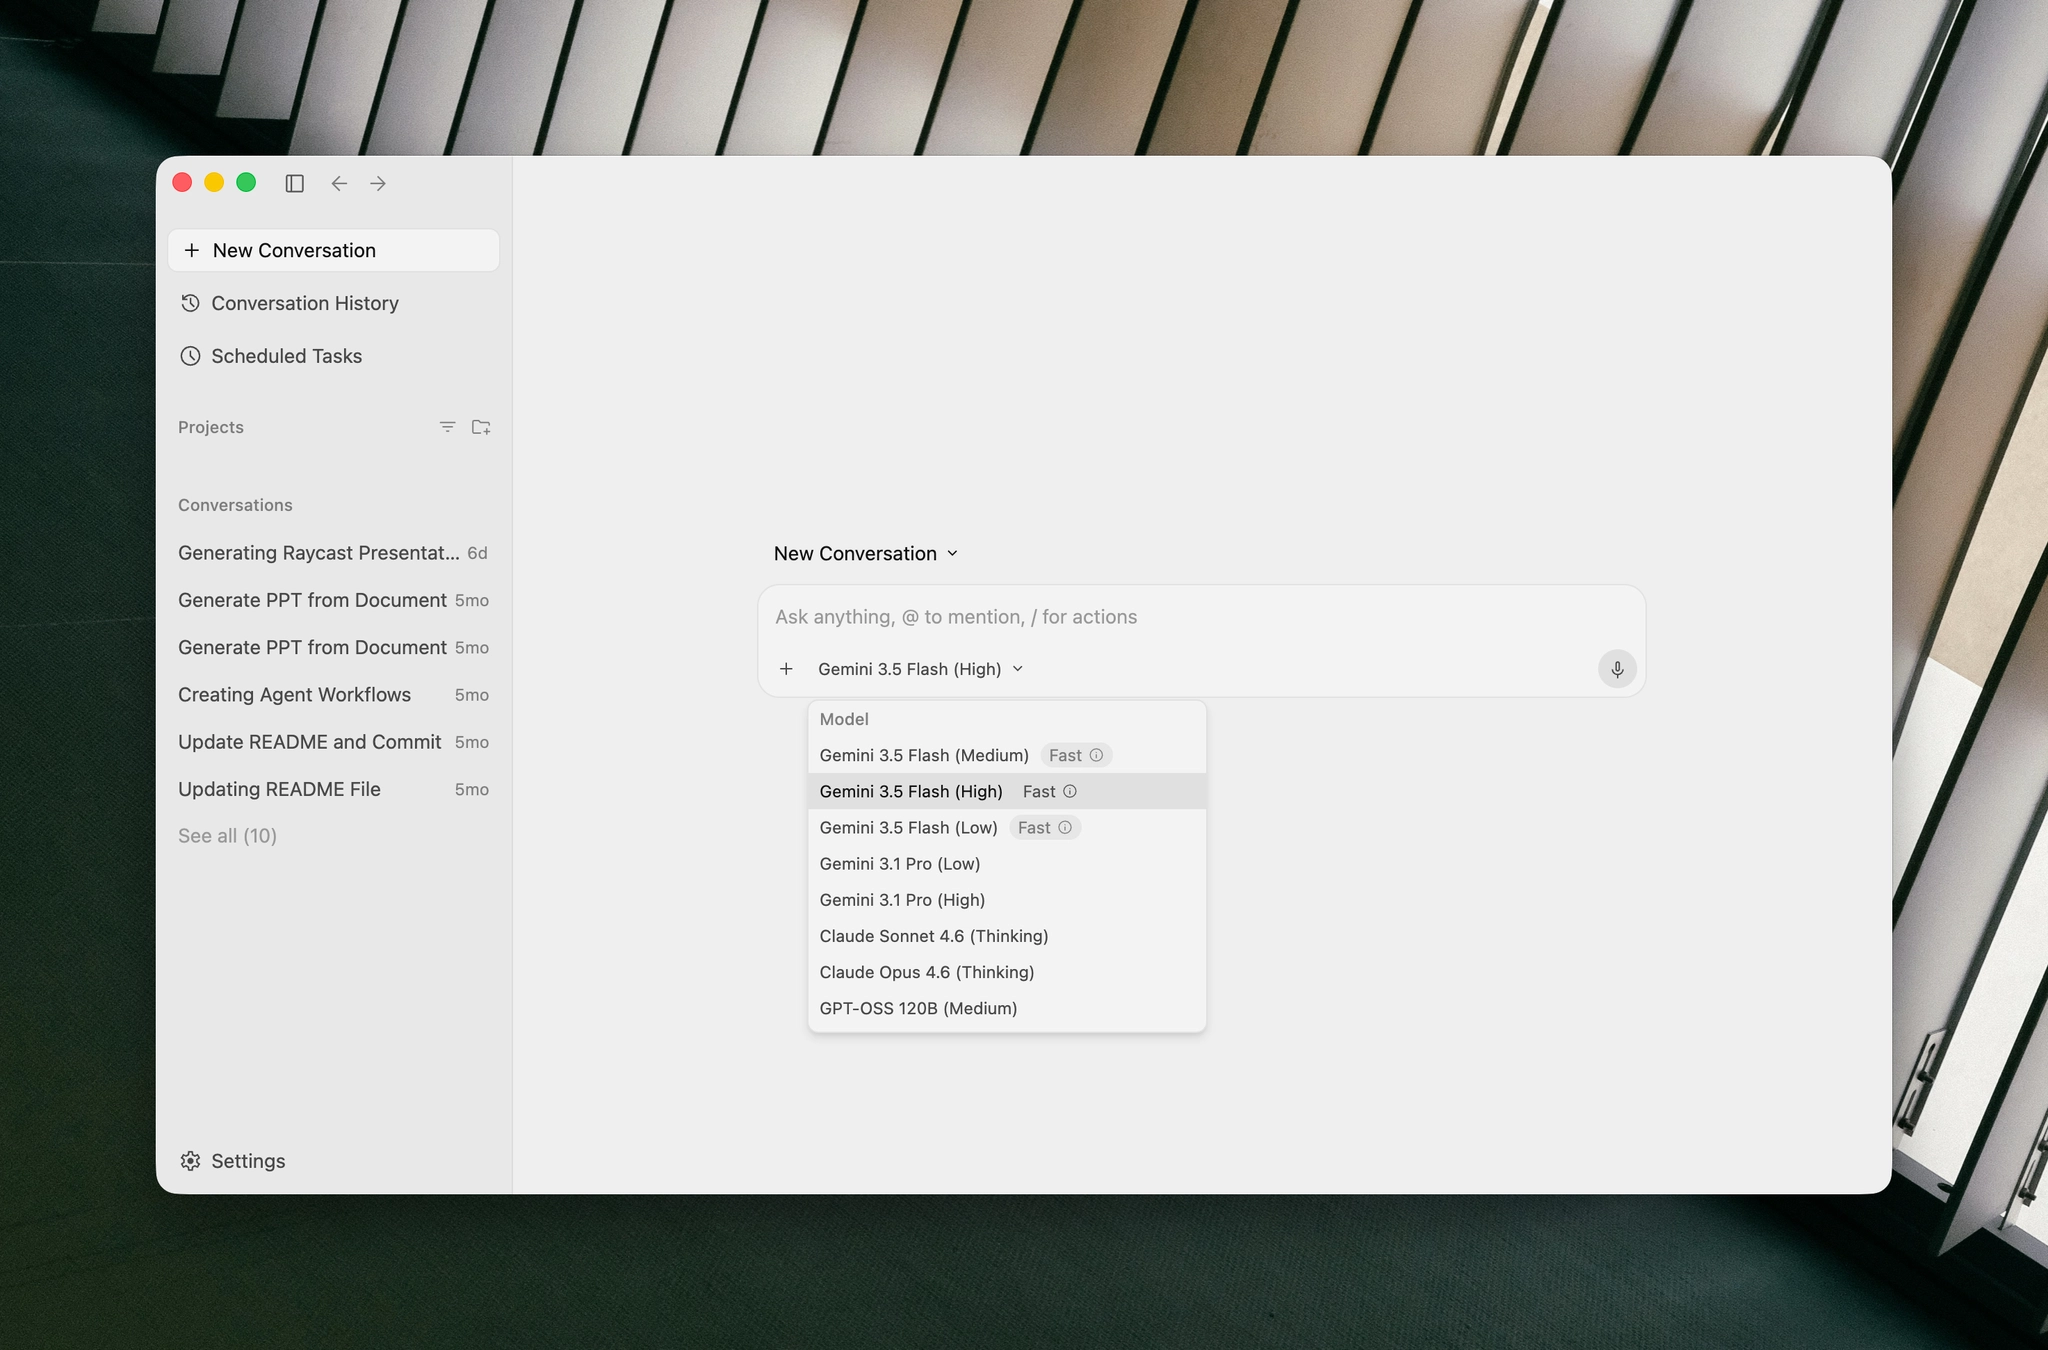The image size is (2048, 1350).
Task: Choose GPT-OSS 120B (Medium) model
Action: (x=1007, y=1008)
